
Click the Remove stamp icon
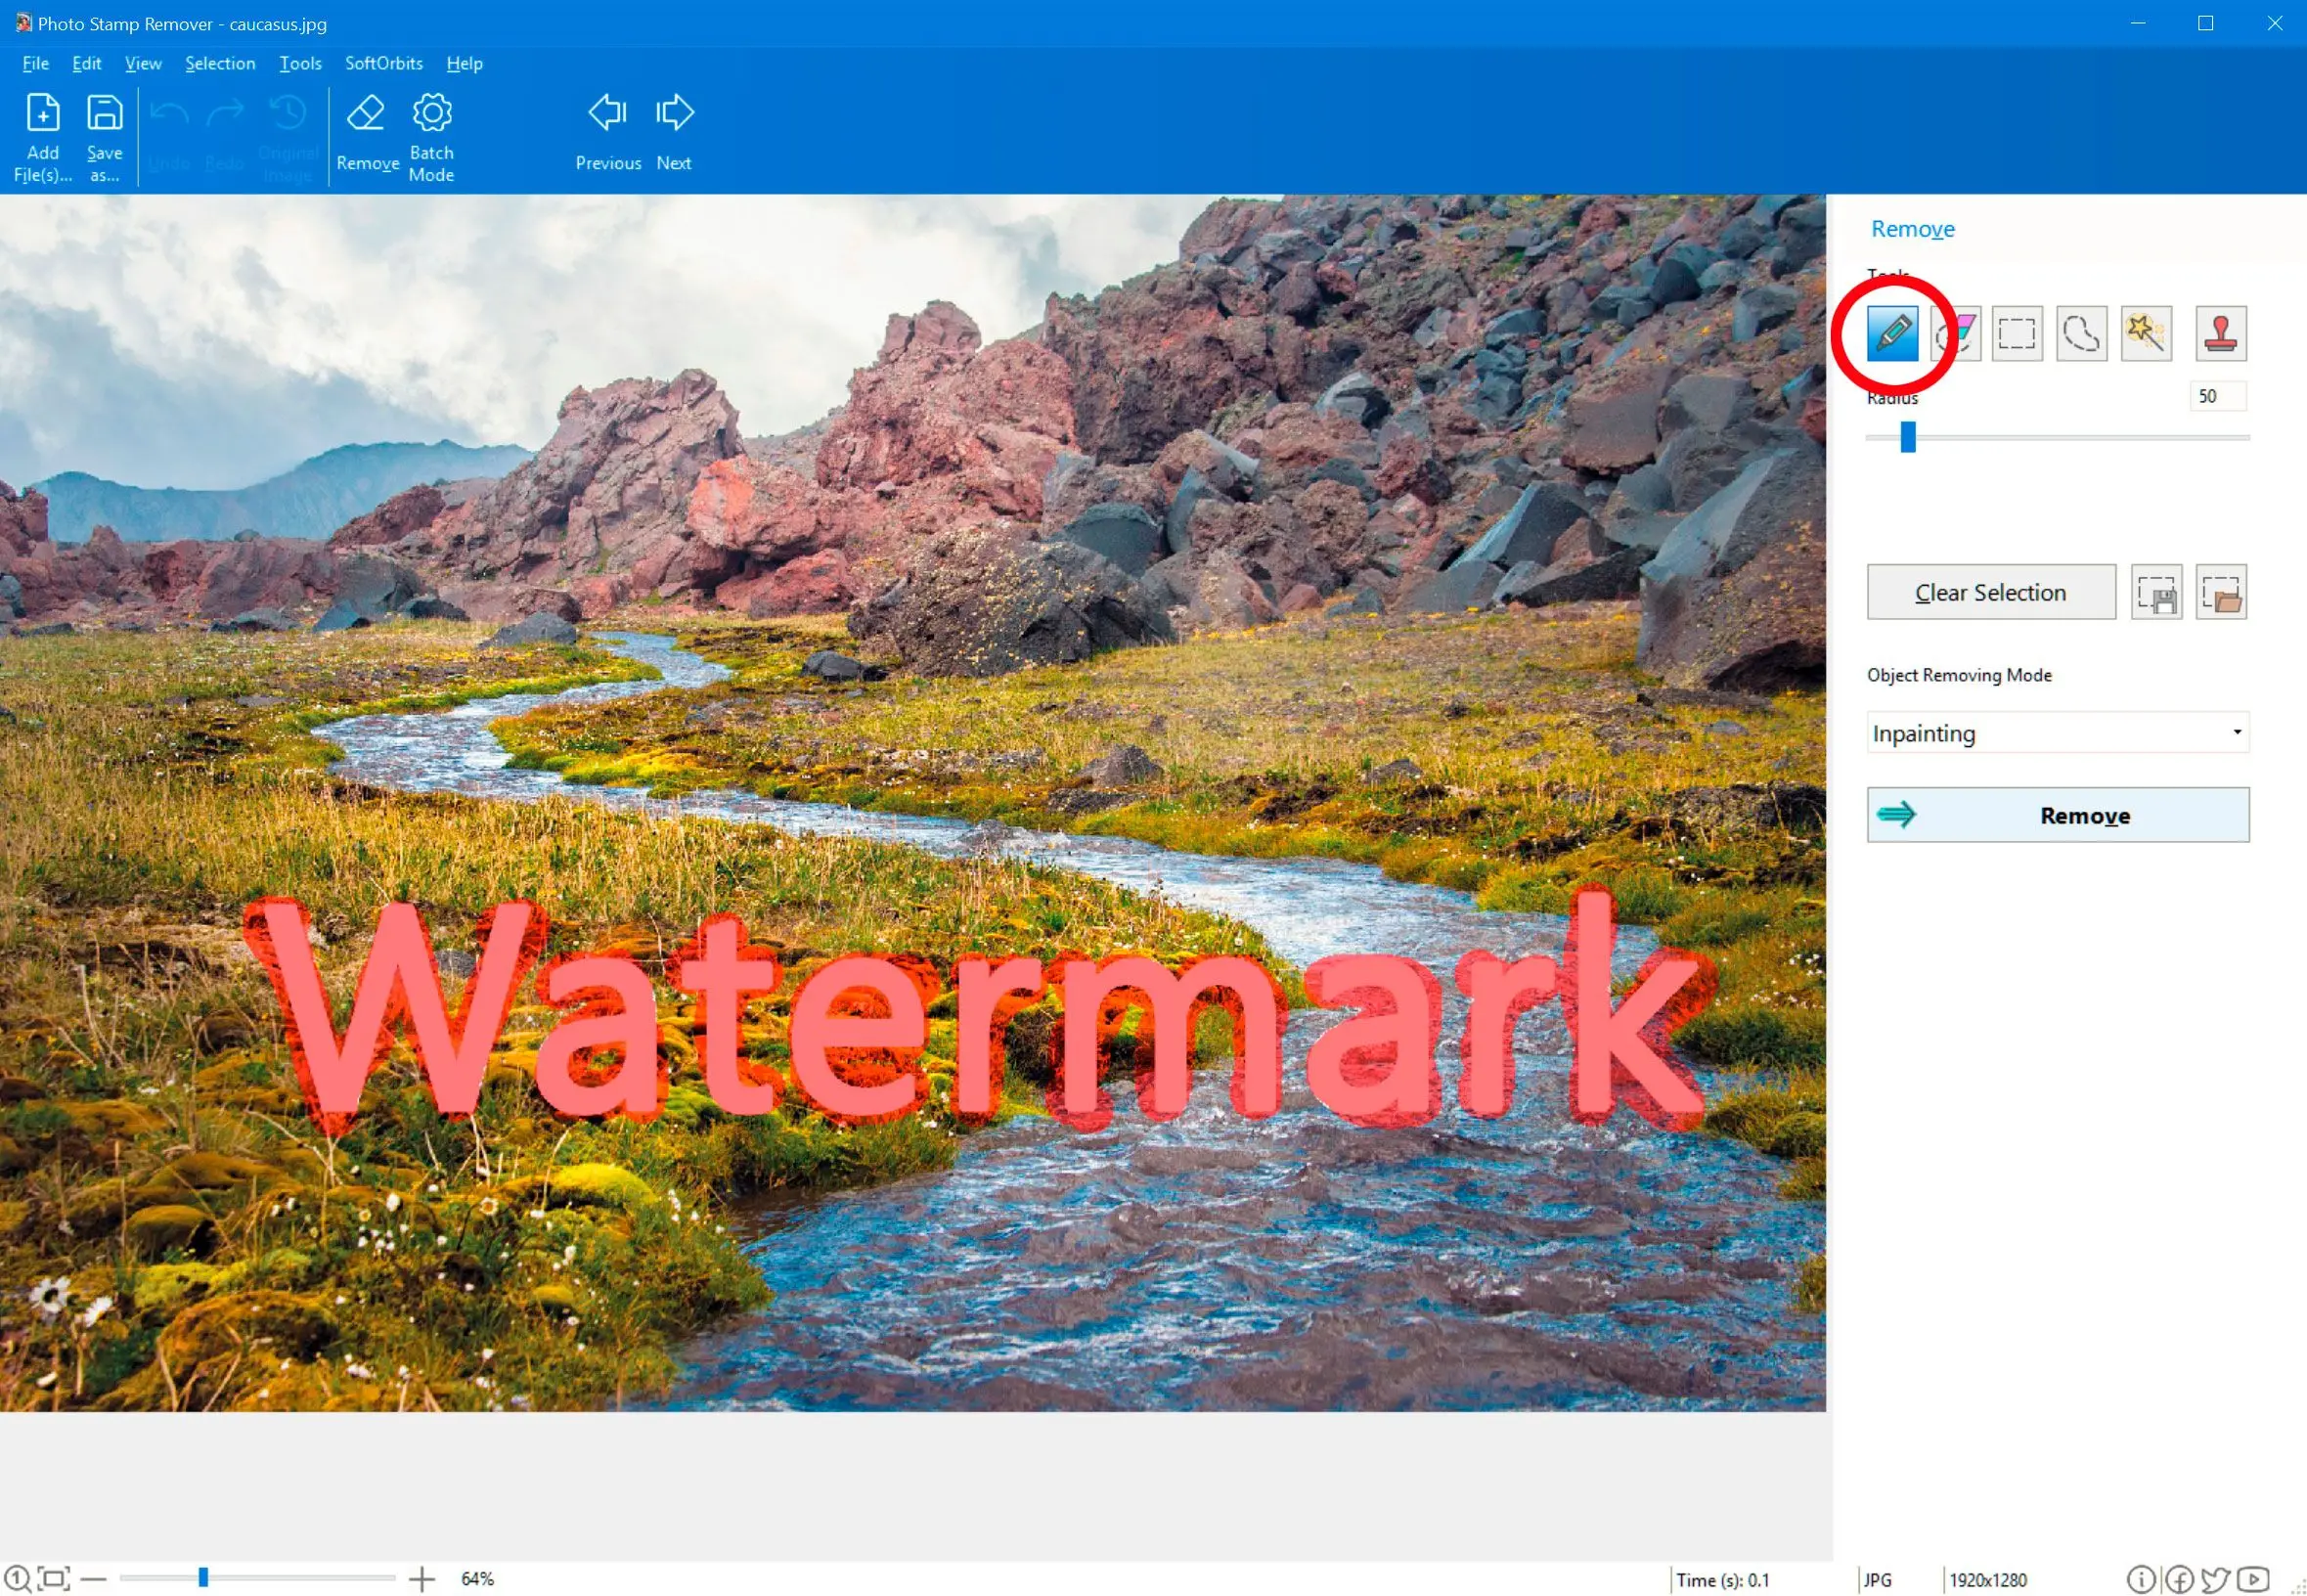2219,332
